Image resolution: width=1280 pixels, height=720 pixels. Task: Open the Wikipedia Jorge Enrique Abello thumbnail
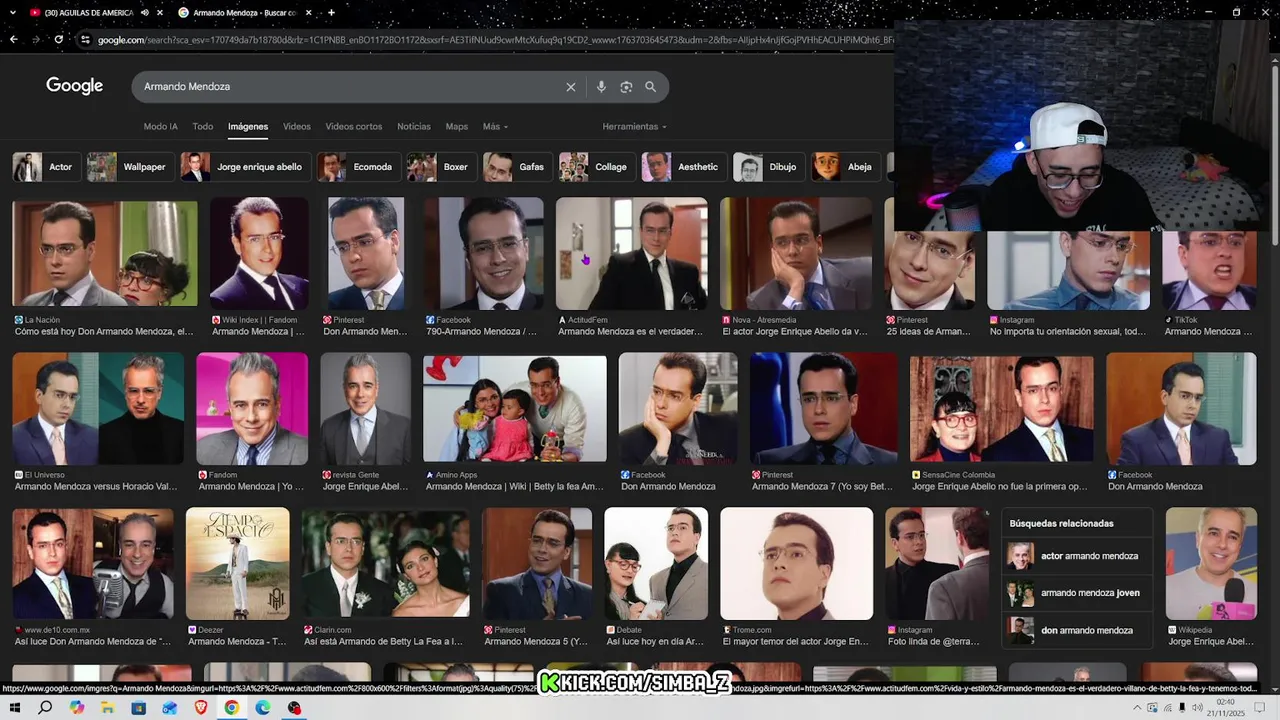pyautogui.click(x=1211, y=563)
